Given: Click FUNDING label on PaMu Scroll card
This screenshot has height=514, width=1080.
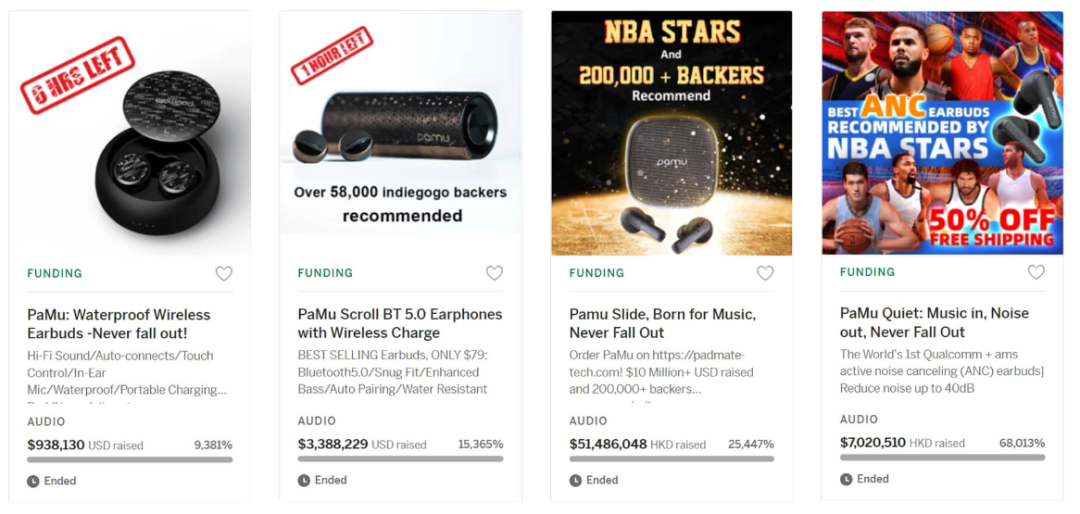Looking at the screenshot, I should pos(325,273).
